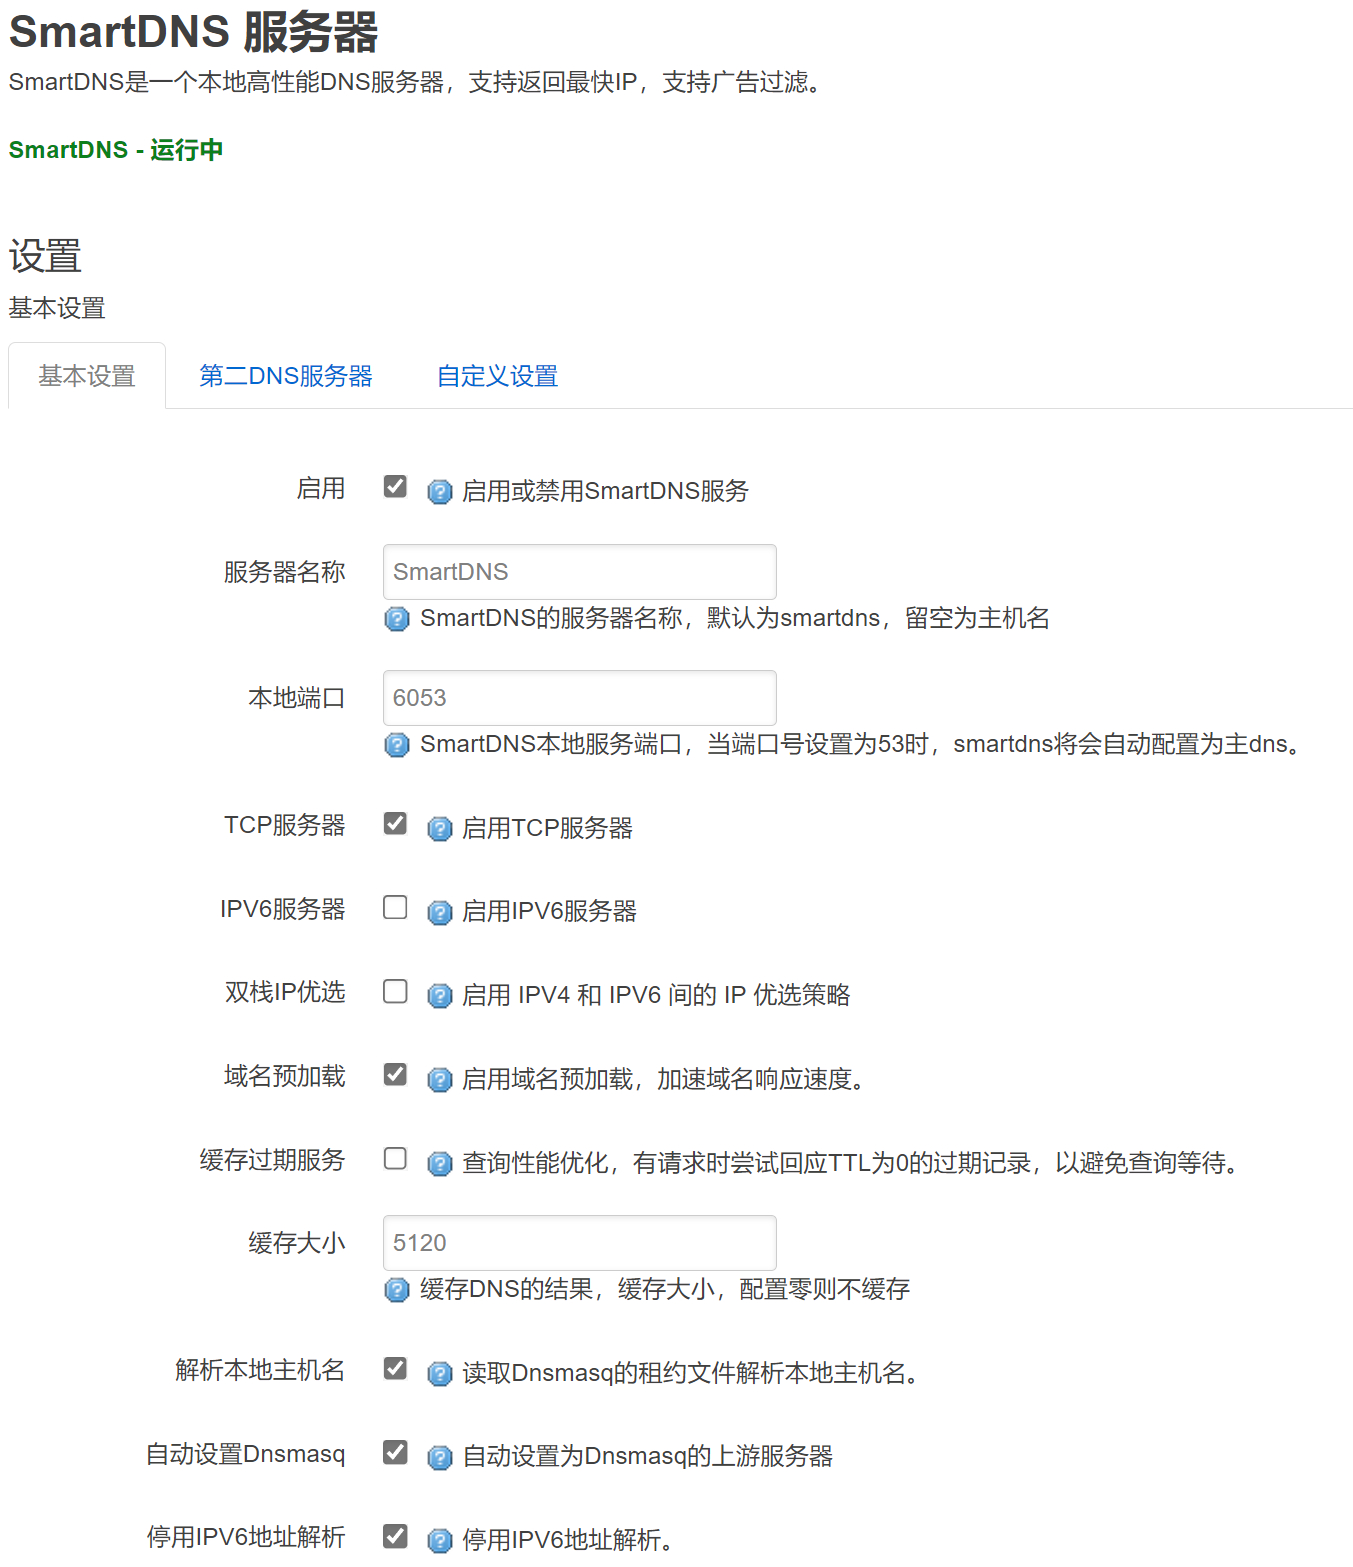The image size is (1353, 1567).
Task: Enable the IPV6服务器 checkbox
Action: 396,907
